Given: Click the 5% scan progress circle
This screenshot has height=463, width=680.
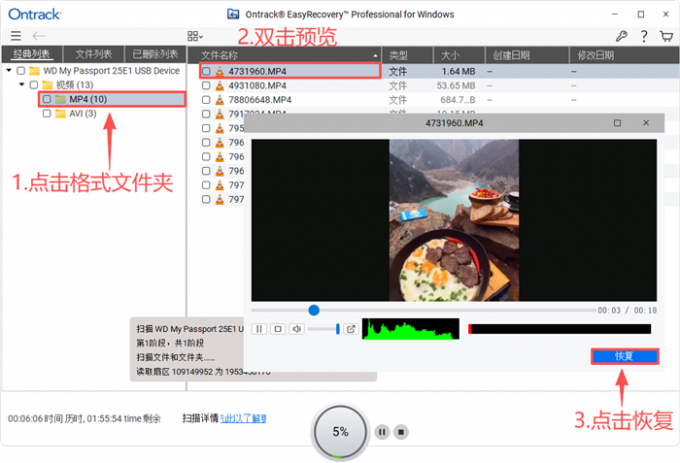Looking at the screenshot, I should pos(340,432).
